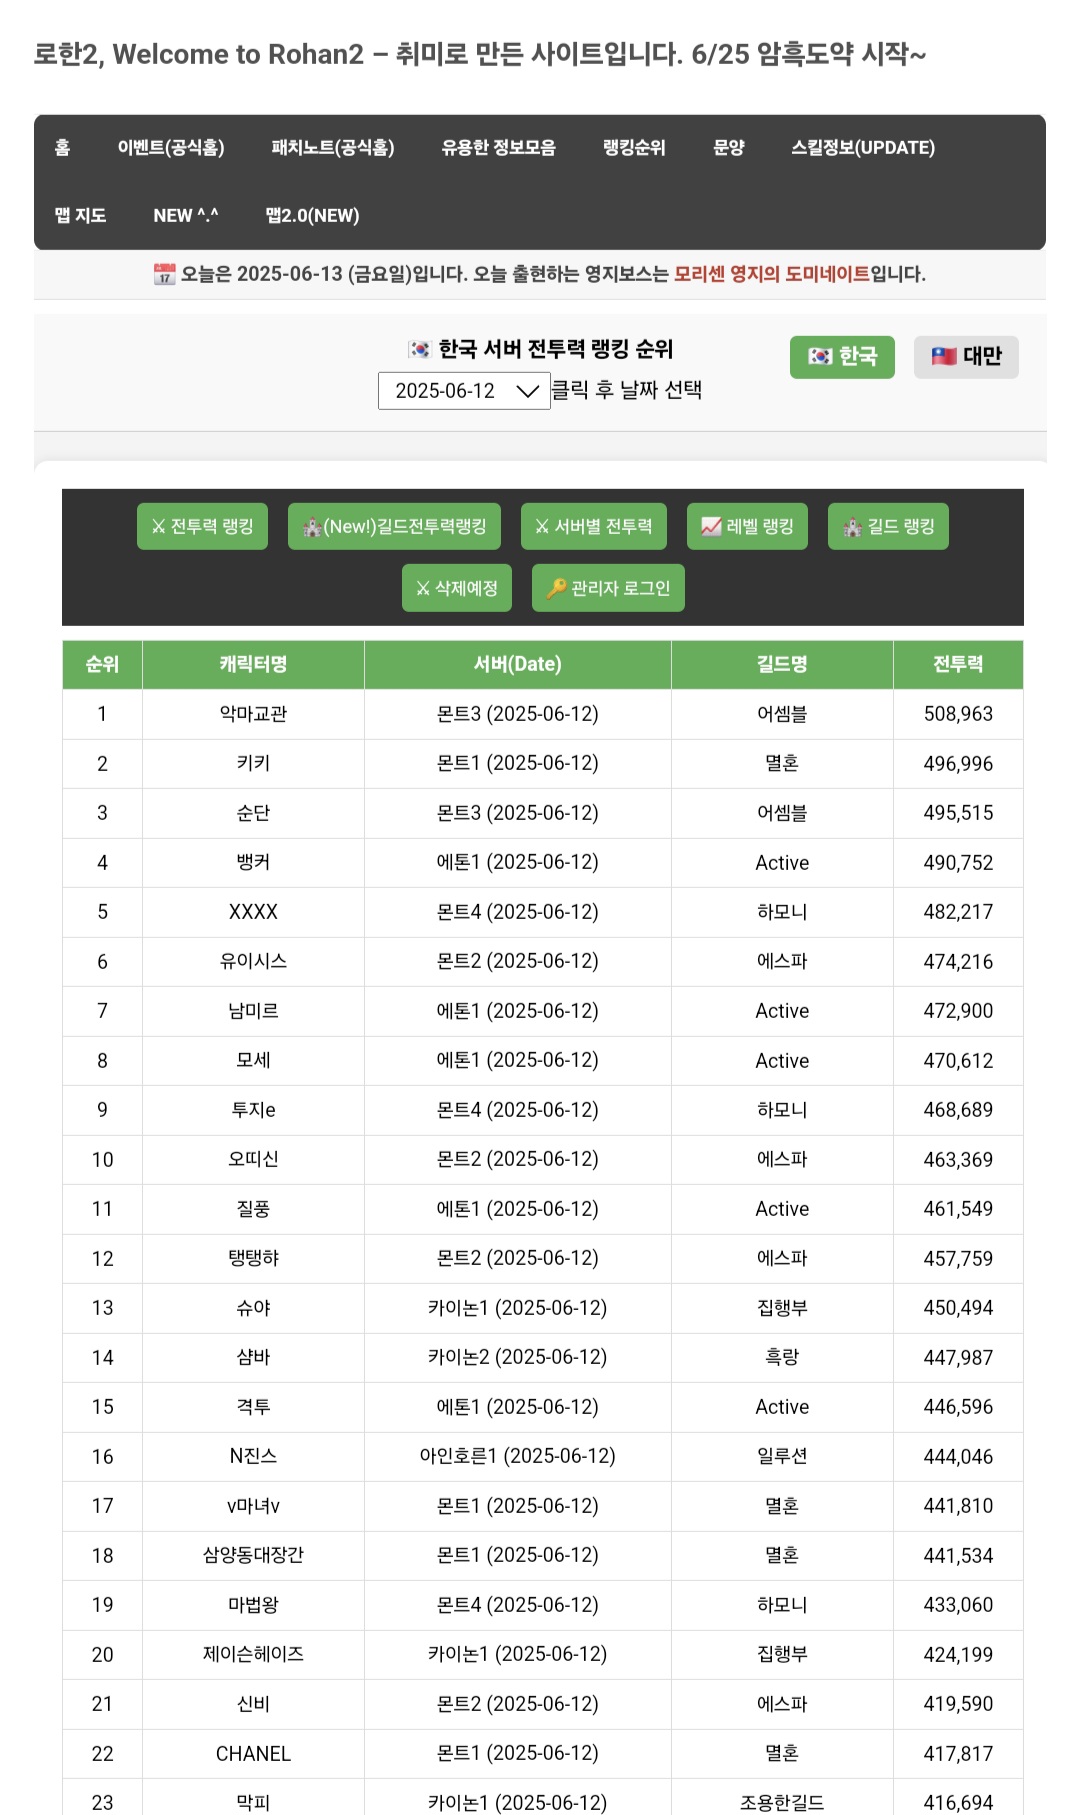Image resolution: width=1080 pixels, height=1815 pixels.
Task: Switch to the 한국 Korea server flag button
Action: [x=842, y=357]
